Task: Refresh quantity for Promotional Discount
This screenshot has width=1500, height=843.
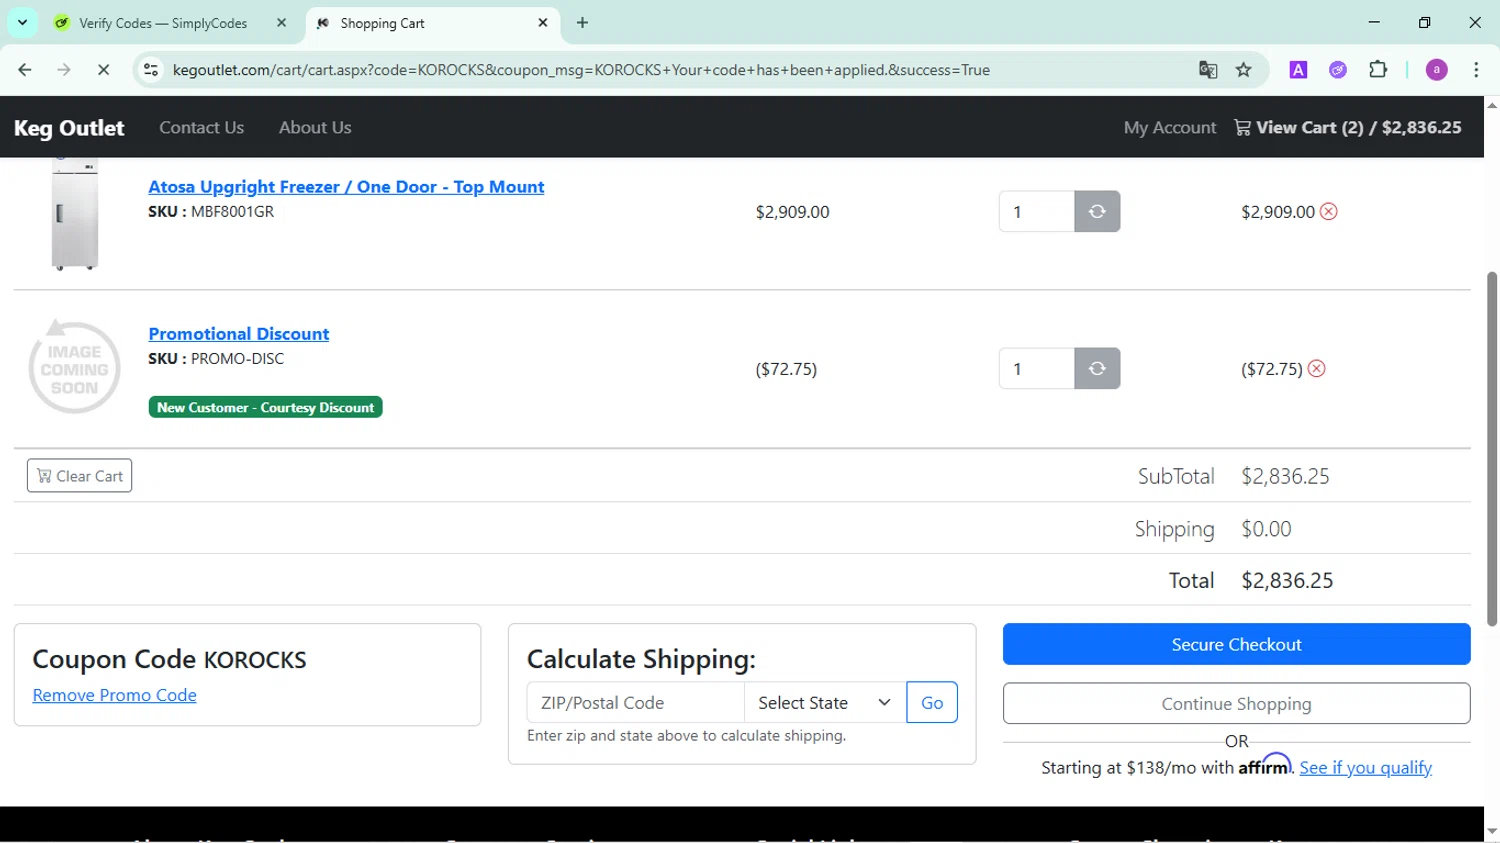Action: (1097, 368)
